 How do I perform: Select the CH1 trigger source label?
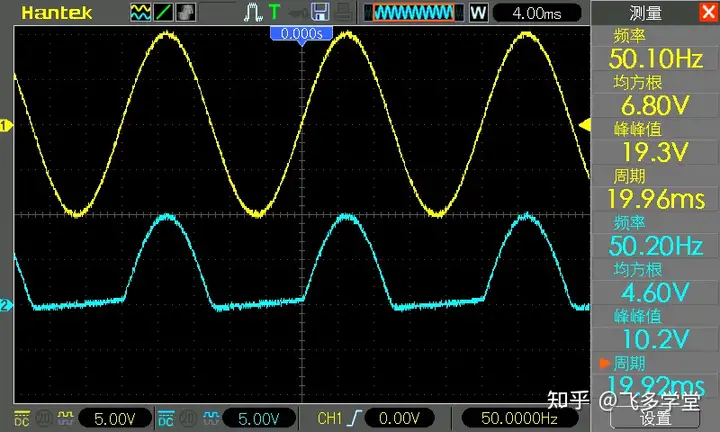click(x=330, y=418)
